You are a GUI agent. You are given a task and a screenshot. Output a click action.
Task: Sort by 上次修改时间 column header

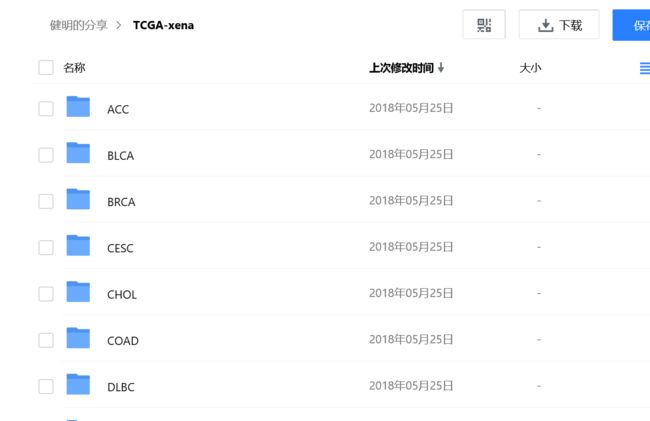pos(401,68)
